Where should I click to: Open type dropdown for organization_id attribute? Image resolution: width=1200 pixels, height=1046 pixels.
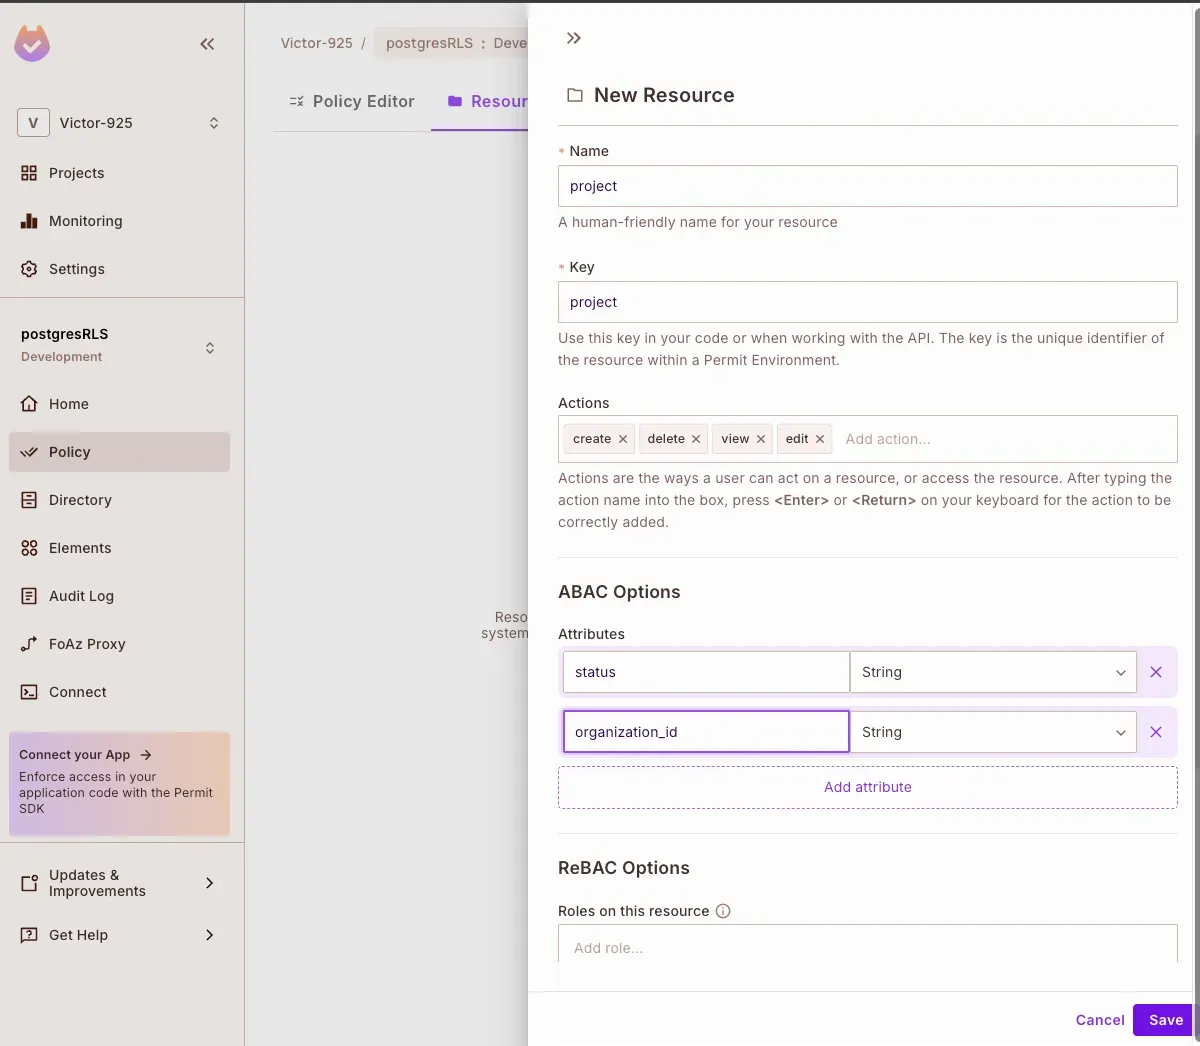click(x=992, y=732)
